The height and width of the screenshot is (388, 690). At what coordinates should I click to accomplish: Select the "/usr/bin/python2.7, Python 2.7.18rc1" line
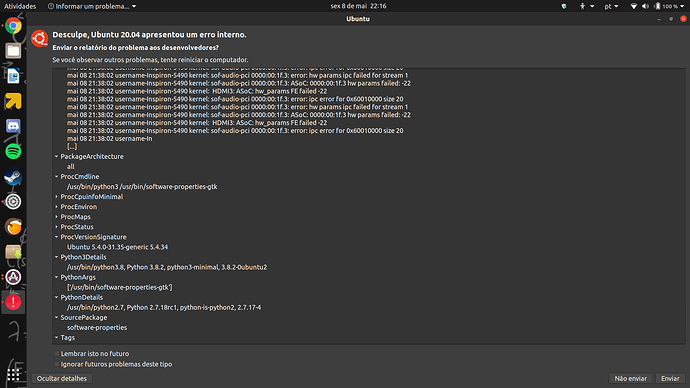click(x=164, y=307)
